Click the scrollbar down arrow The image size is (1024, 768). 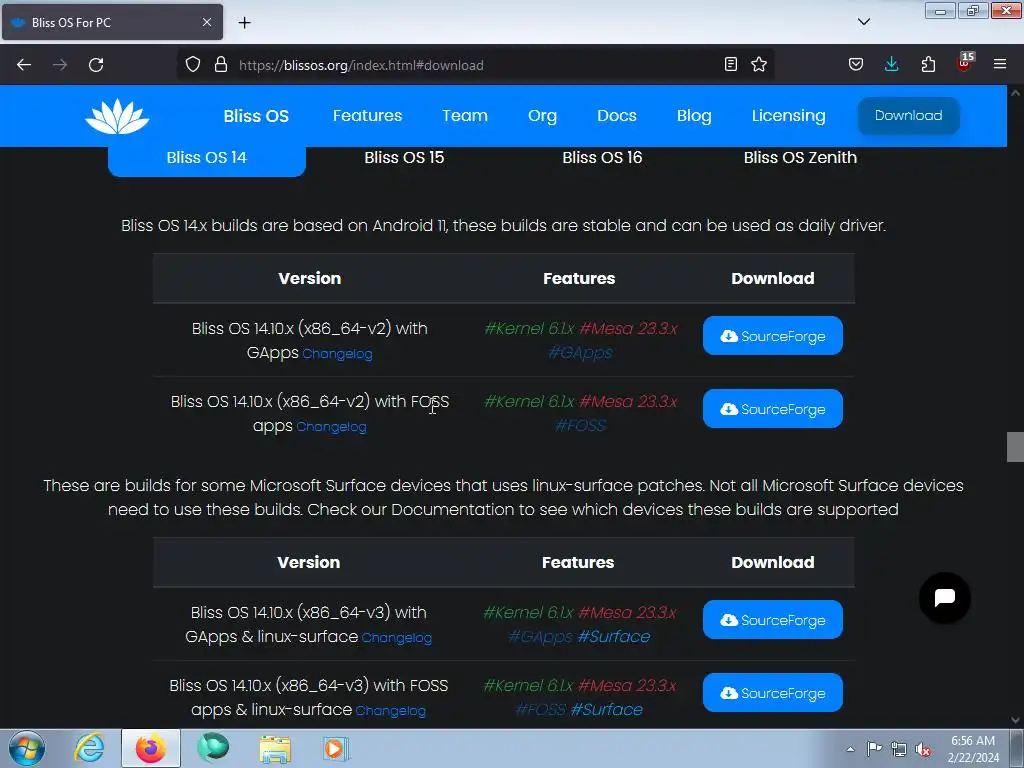click(x=1015, y=720)
